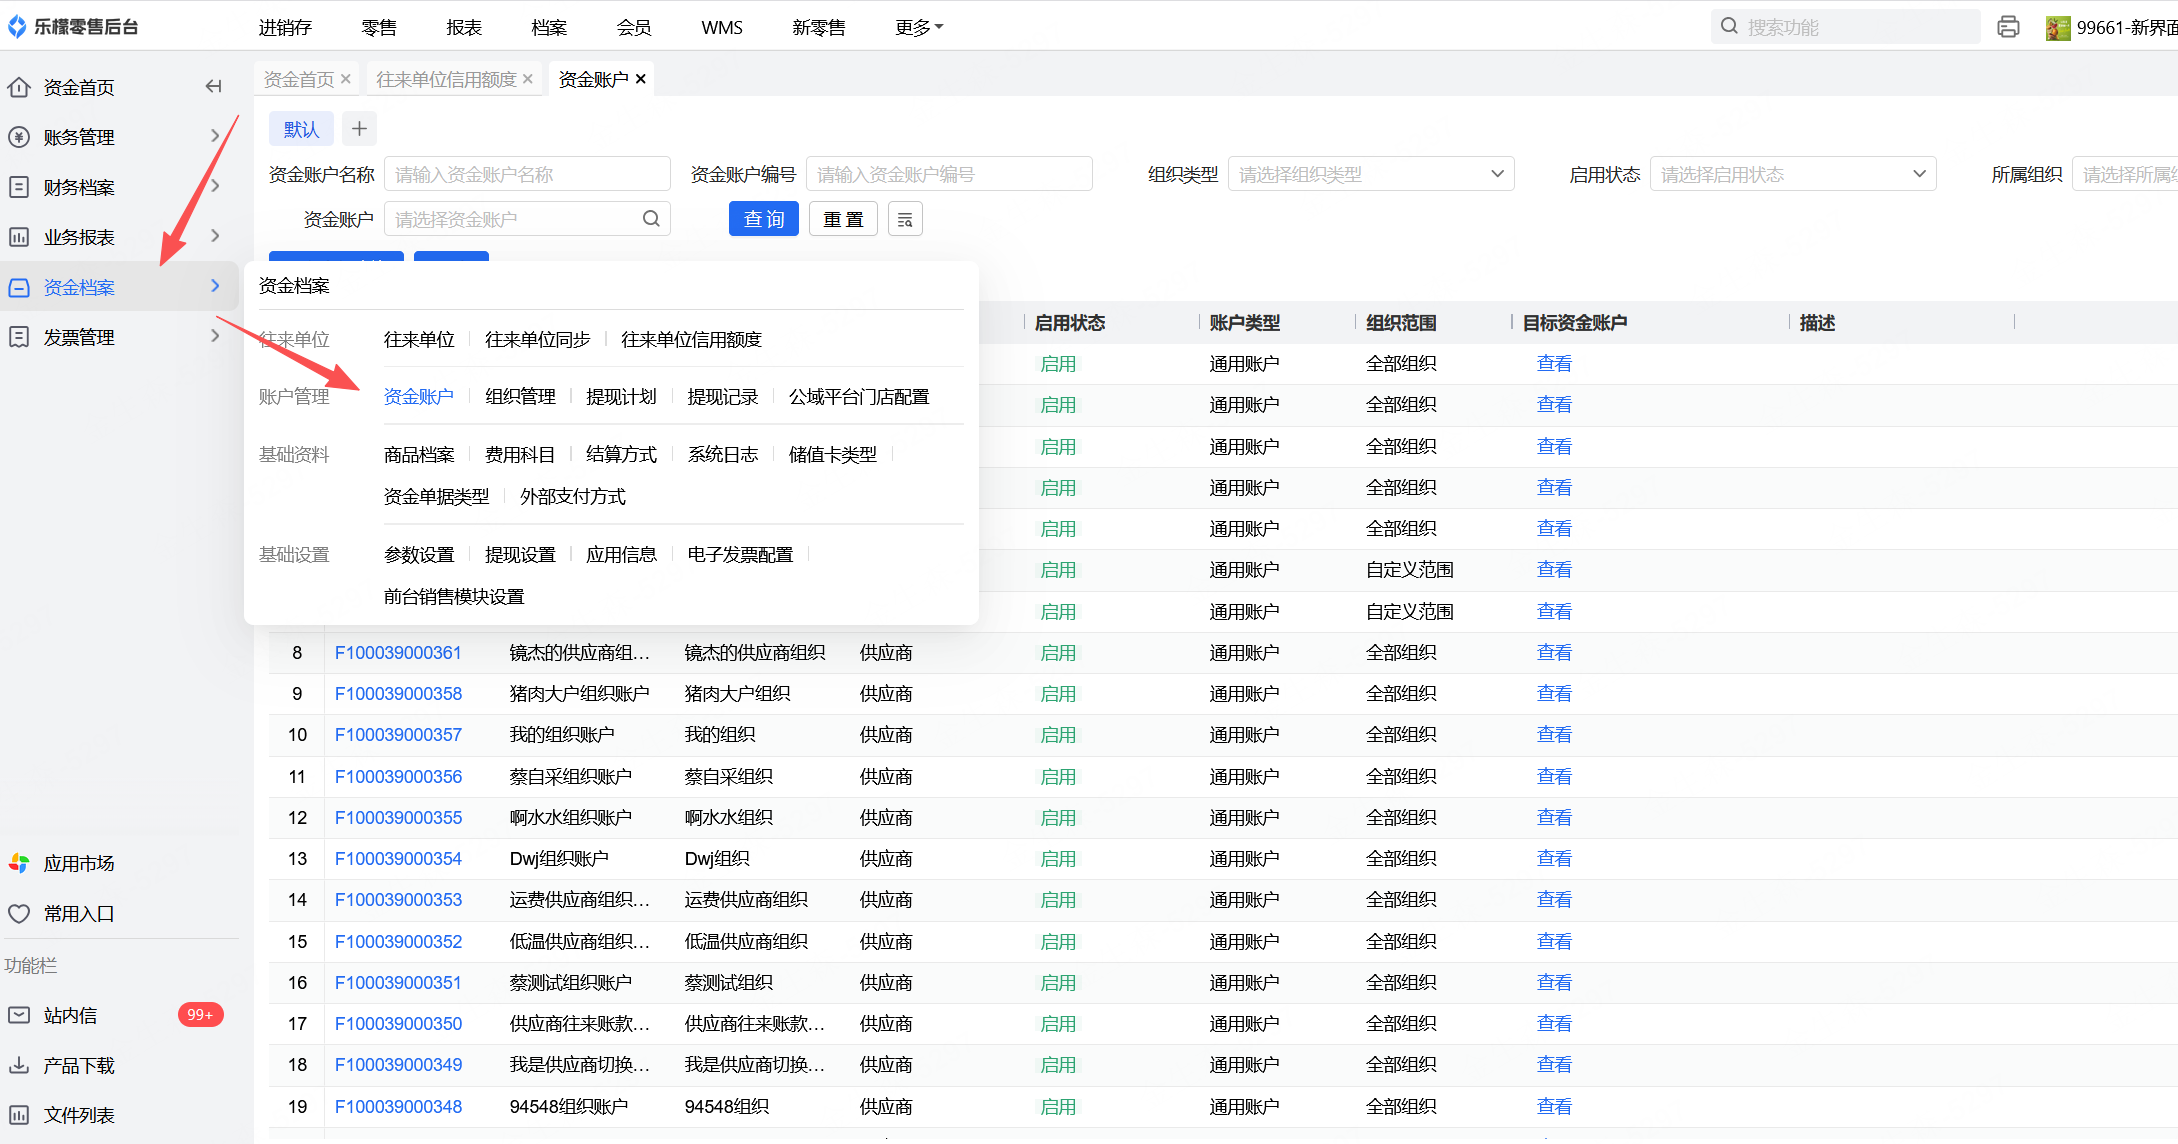
Task: Close the 资金首页 tab
Action: [x=346, y=79]
